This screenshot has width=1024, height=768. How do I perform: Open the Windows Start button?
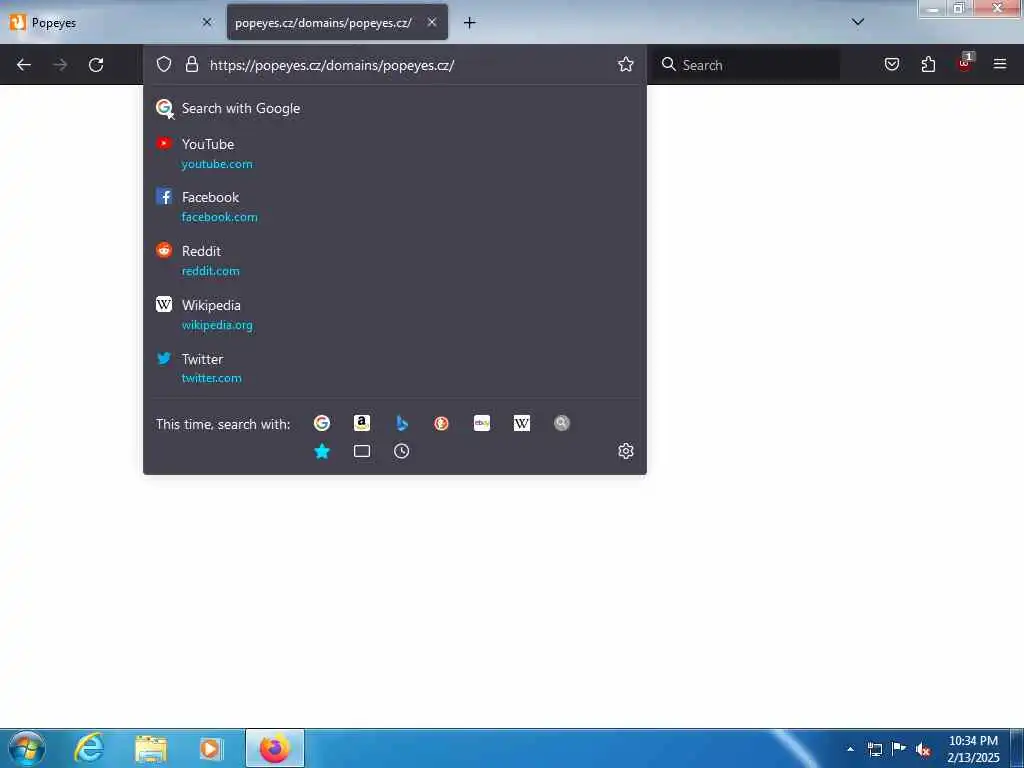[26, 748]
